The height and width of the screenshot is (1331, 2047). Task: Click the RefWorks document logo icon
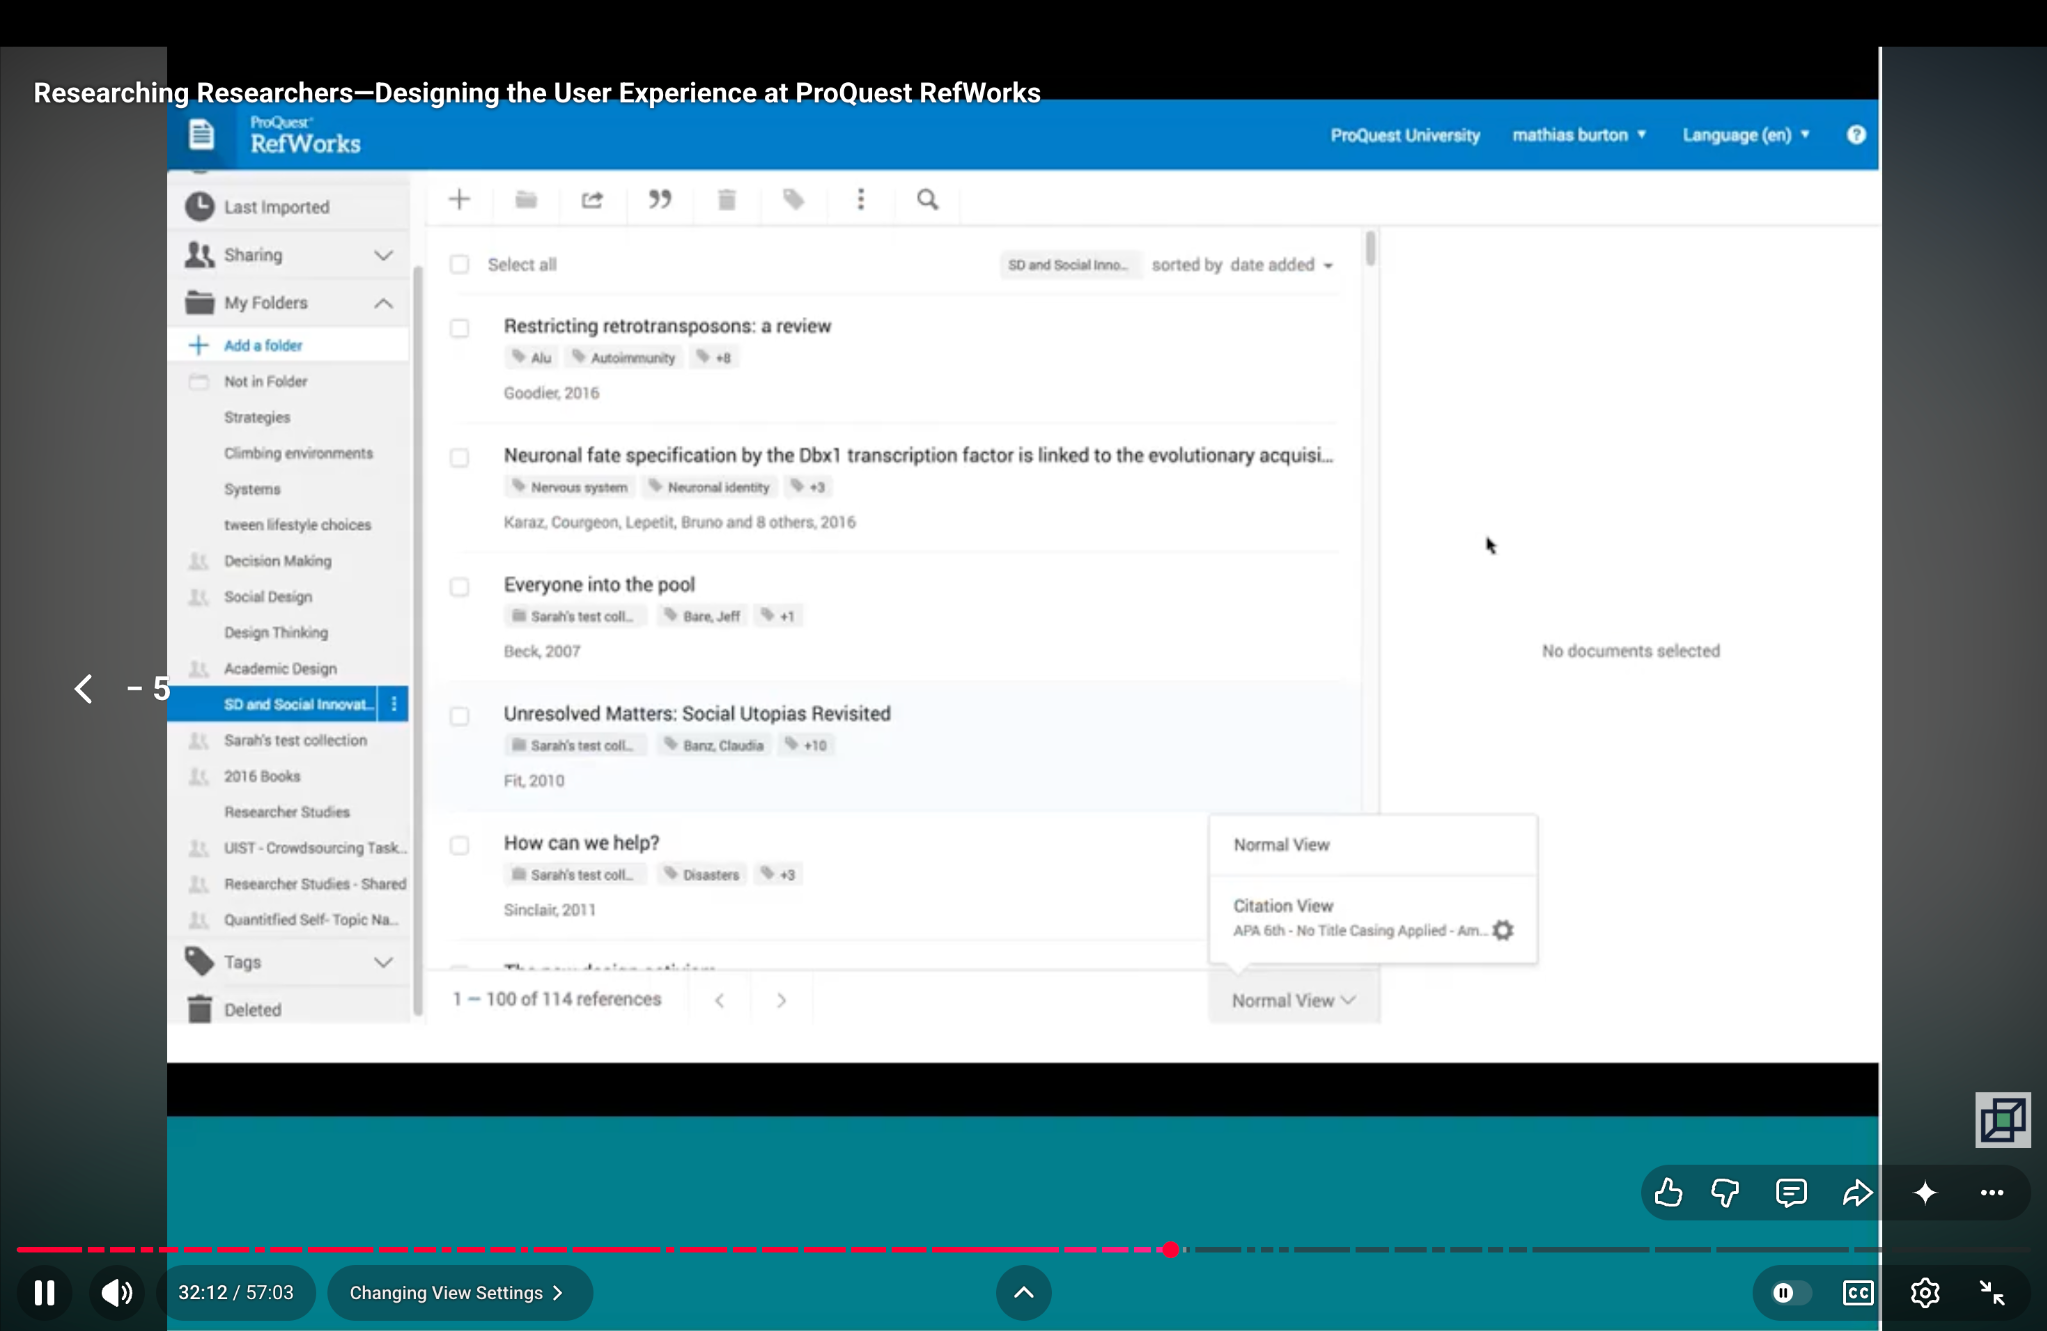201,134
